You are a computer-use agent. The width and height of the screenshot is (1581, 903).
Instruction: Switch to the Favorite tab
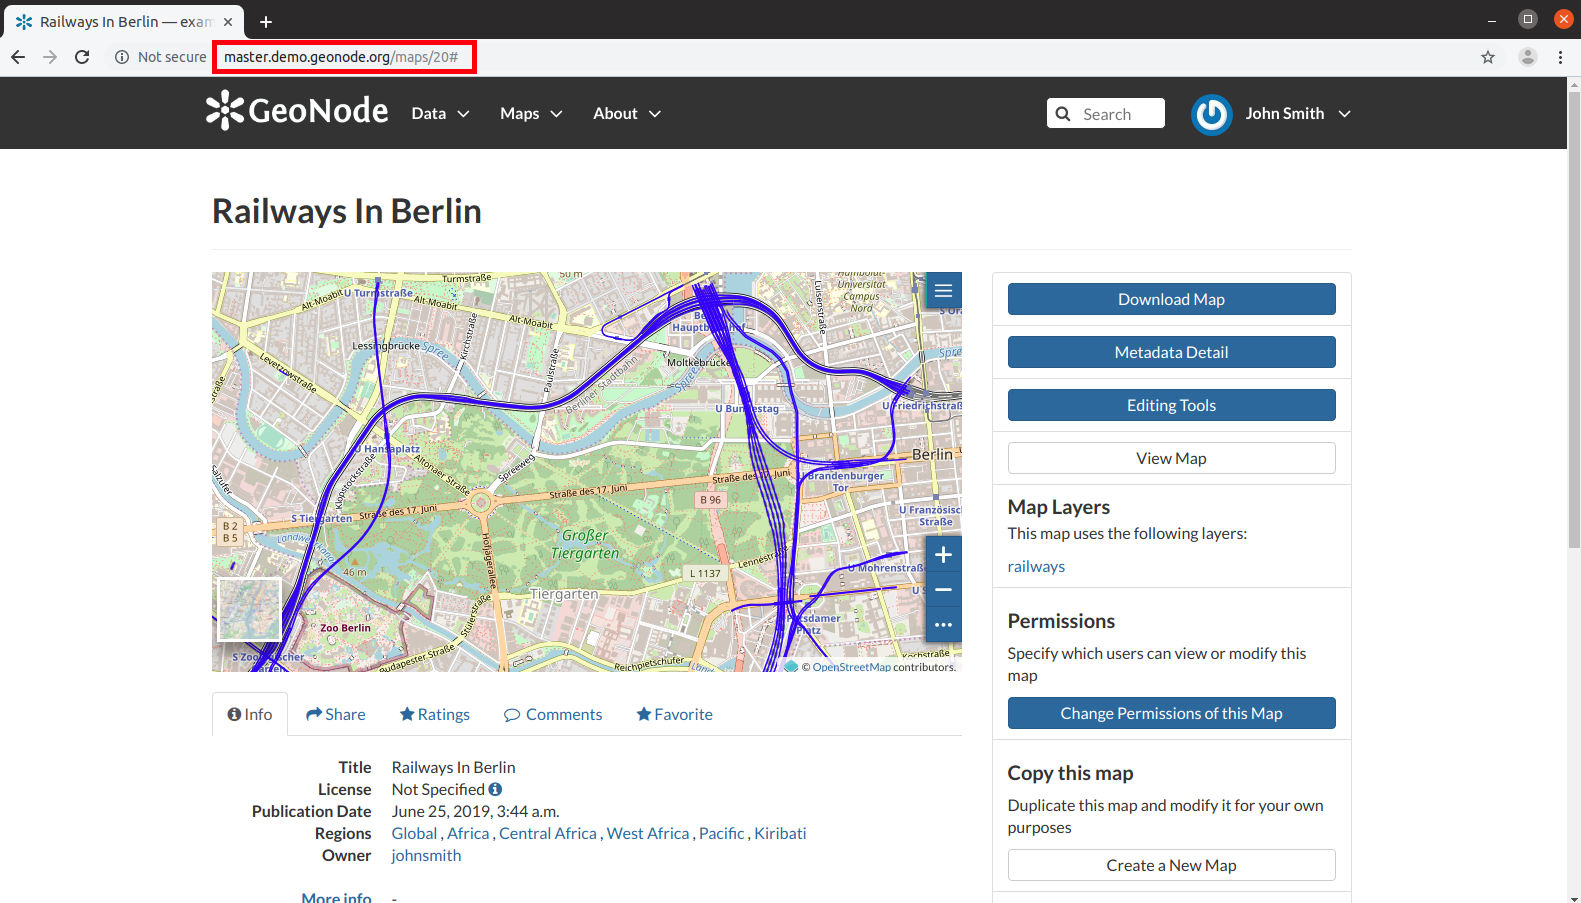[x=675, y=714]
